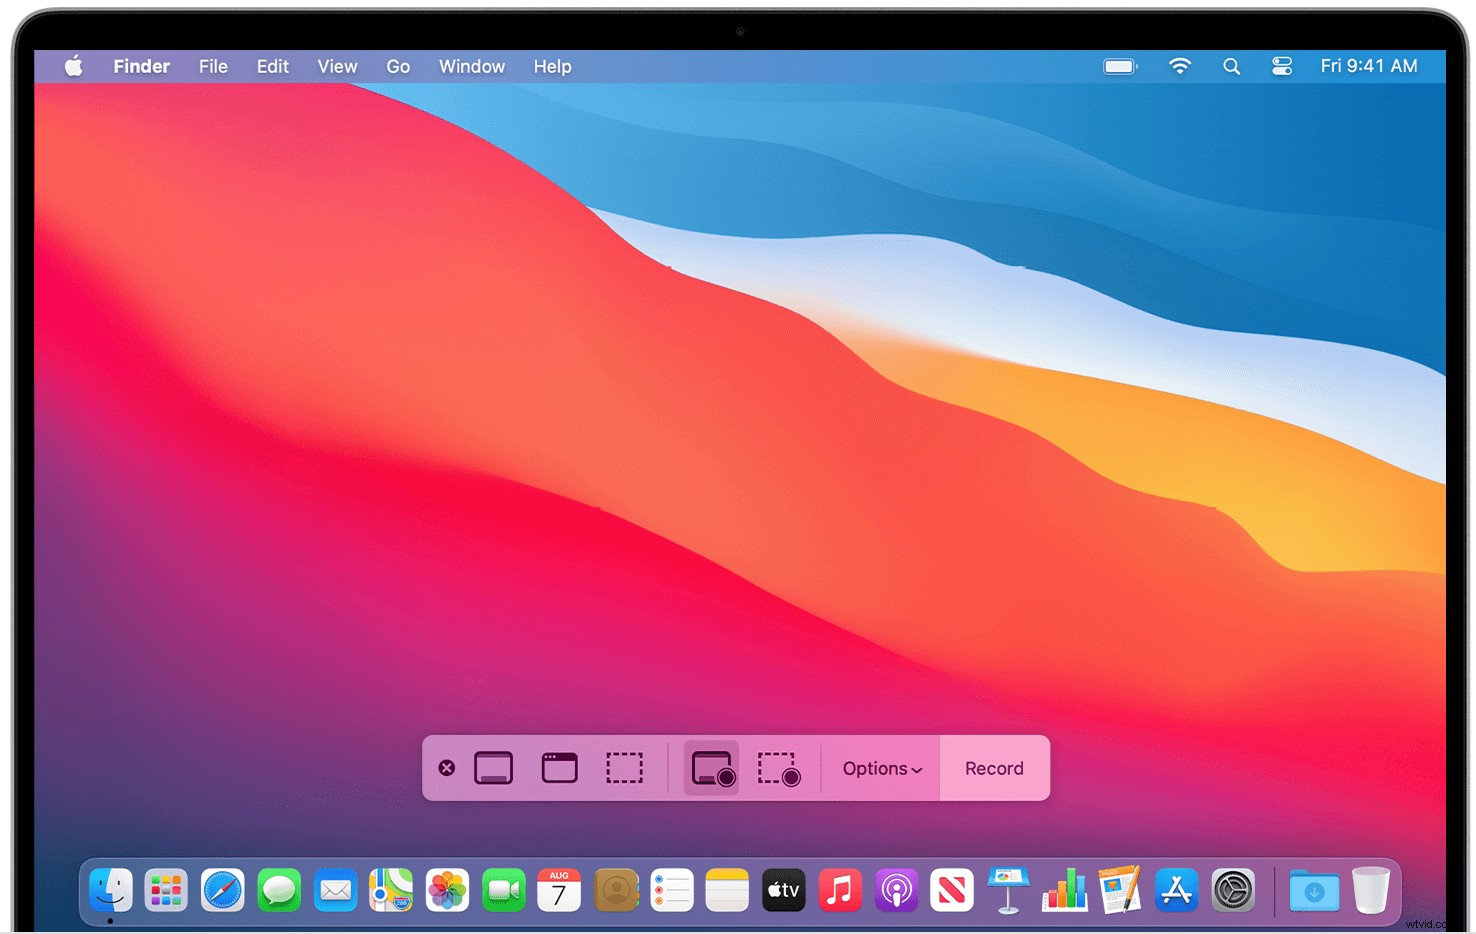1476x934 pixels.
Task: Open Control Center from the menu bar
Action: click(x=1281, y=66)
